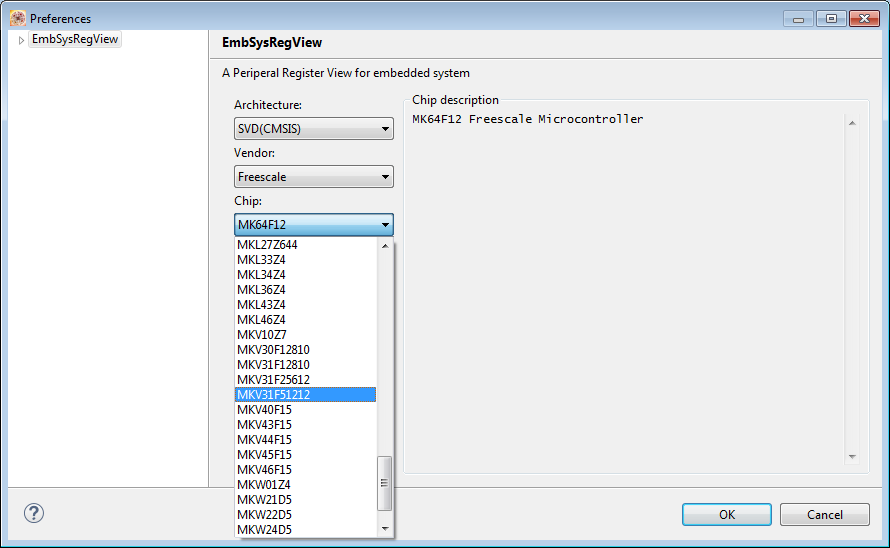
Task: Click the Chip description scroll-down arrow
Action: (852, 457)
